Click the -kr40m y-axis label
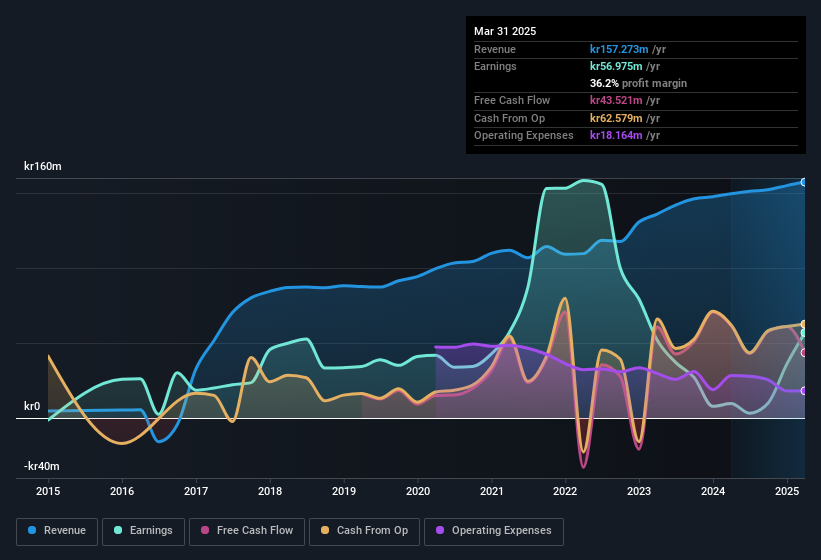This screenshot has width=821, height=560. tap(41, 466)
